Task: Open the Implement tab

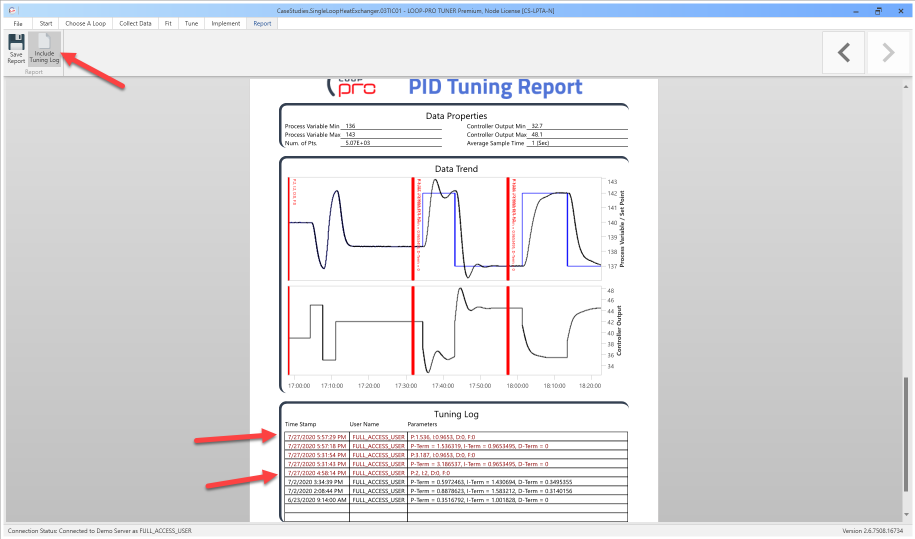Action: tap(226, 23)
